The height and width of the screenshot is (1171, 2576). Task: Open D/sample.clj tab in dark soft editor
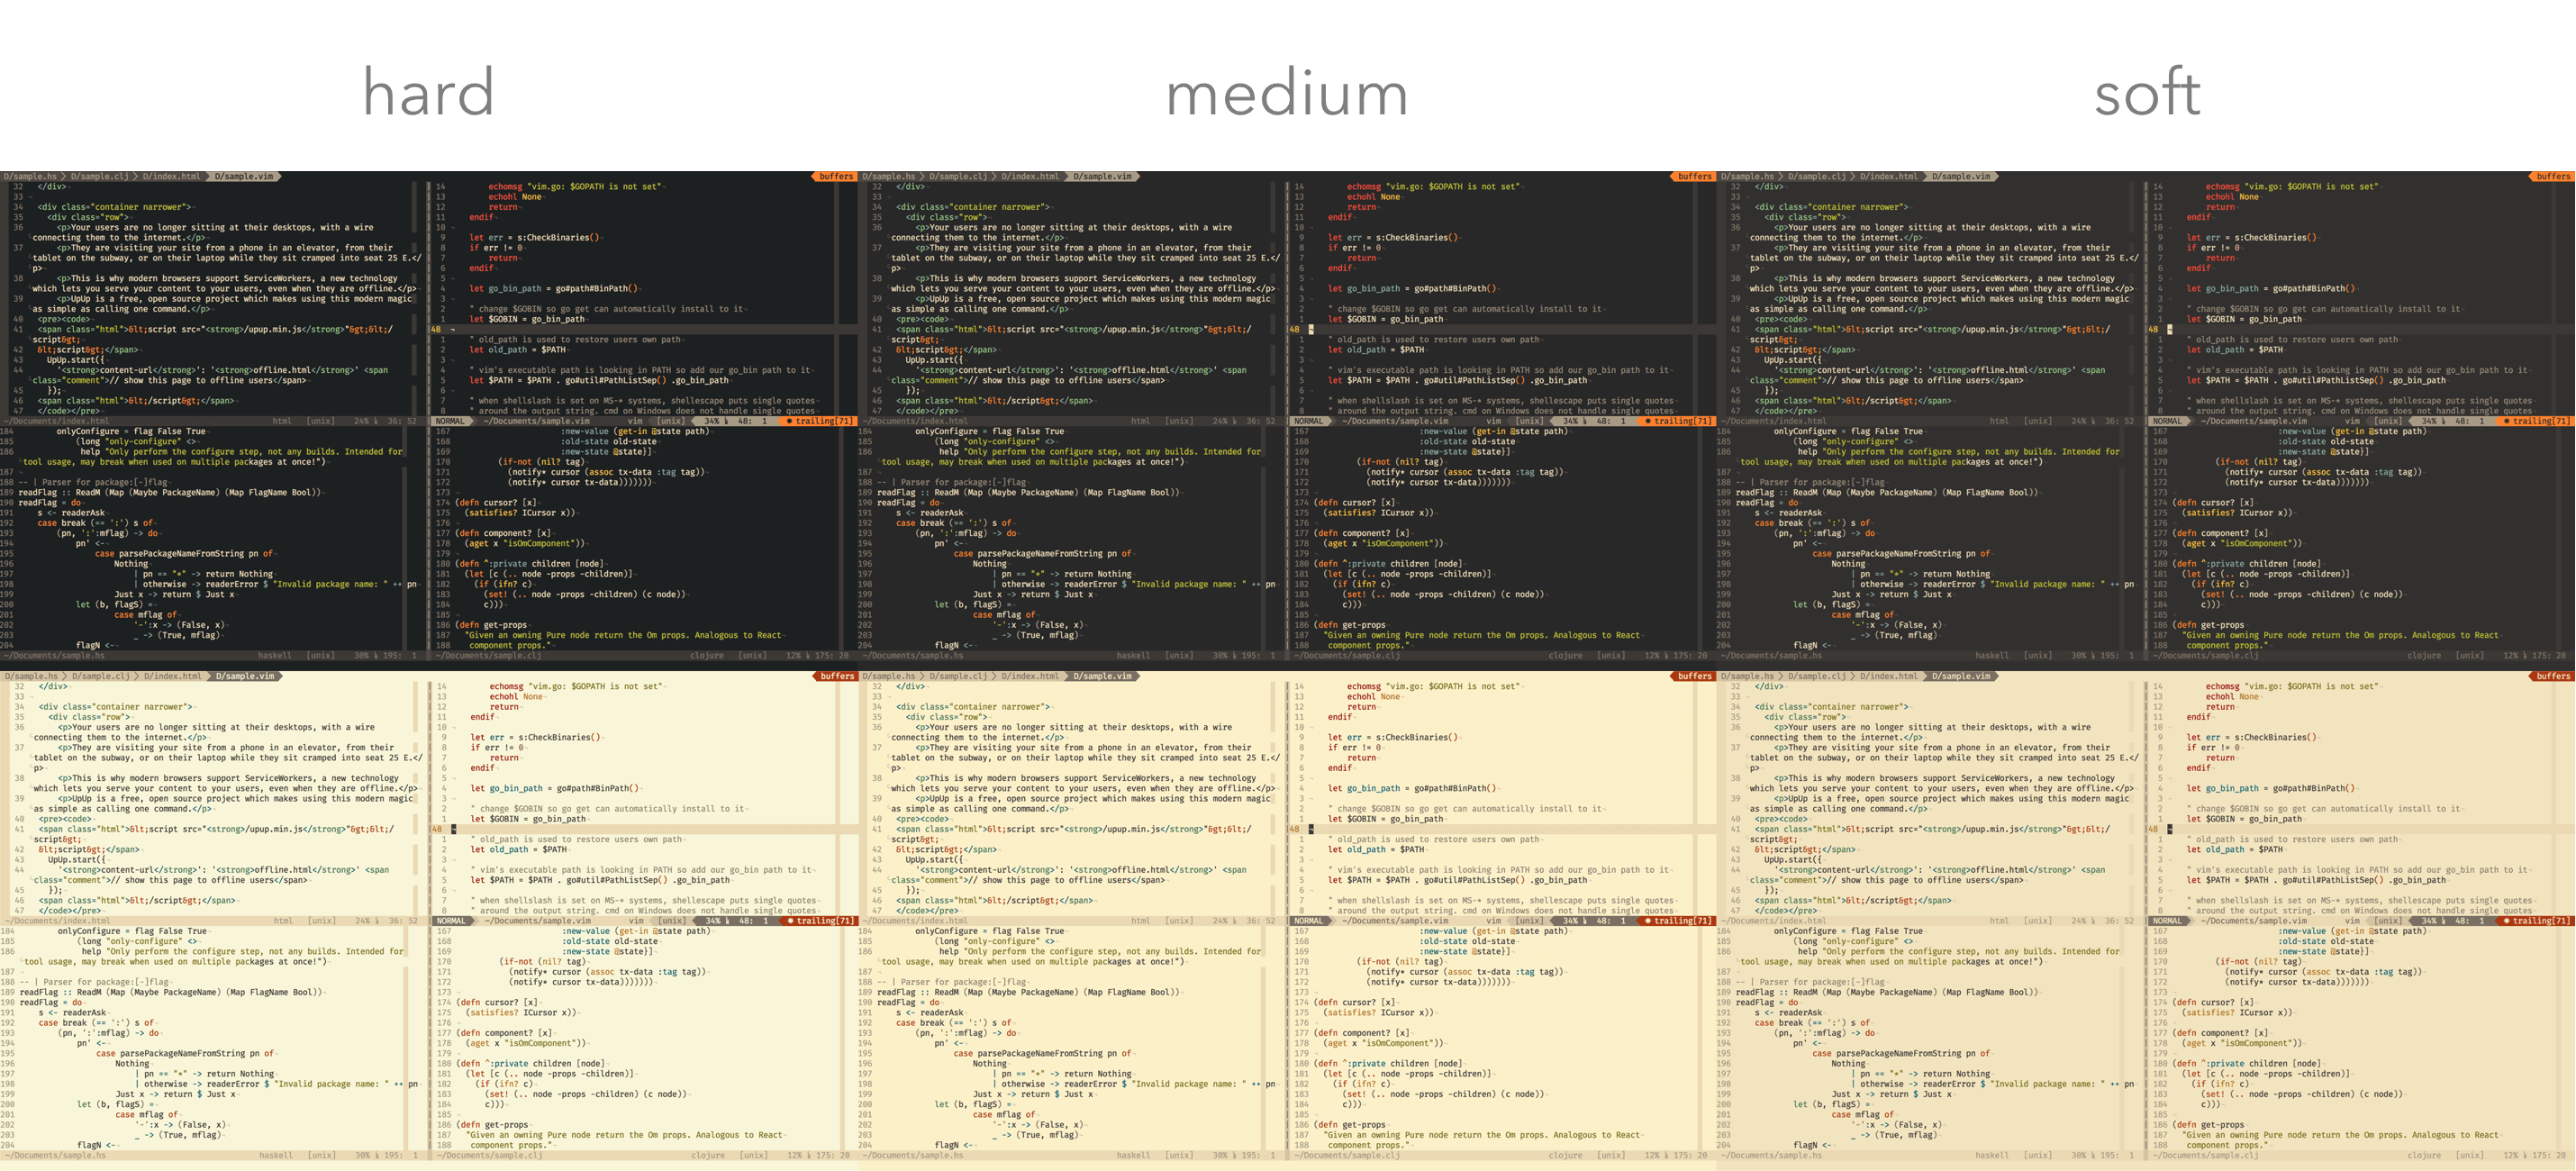[1817, 176]
